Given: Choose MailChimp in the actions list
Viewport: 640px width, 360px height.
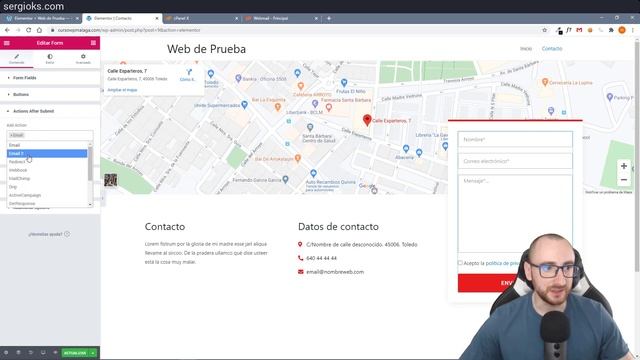Looking at the screenshot, I should tap(47, 178).
